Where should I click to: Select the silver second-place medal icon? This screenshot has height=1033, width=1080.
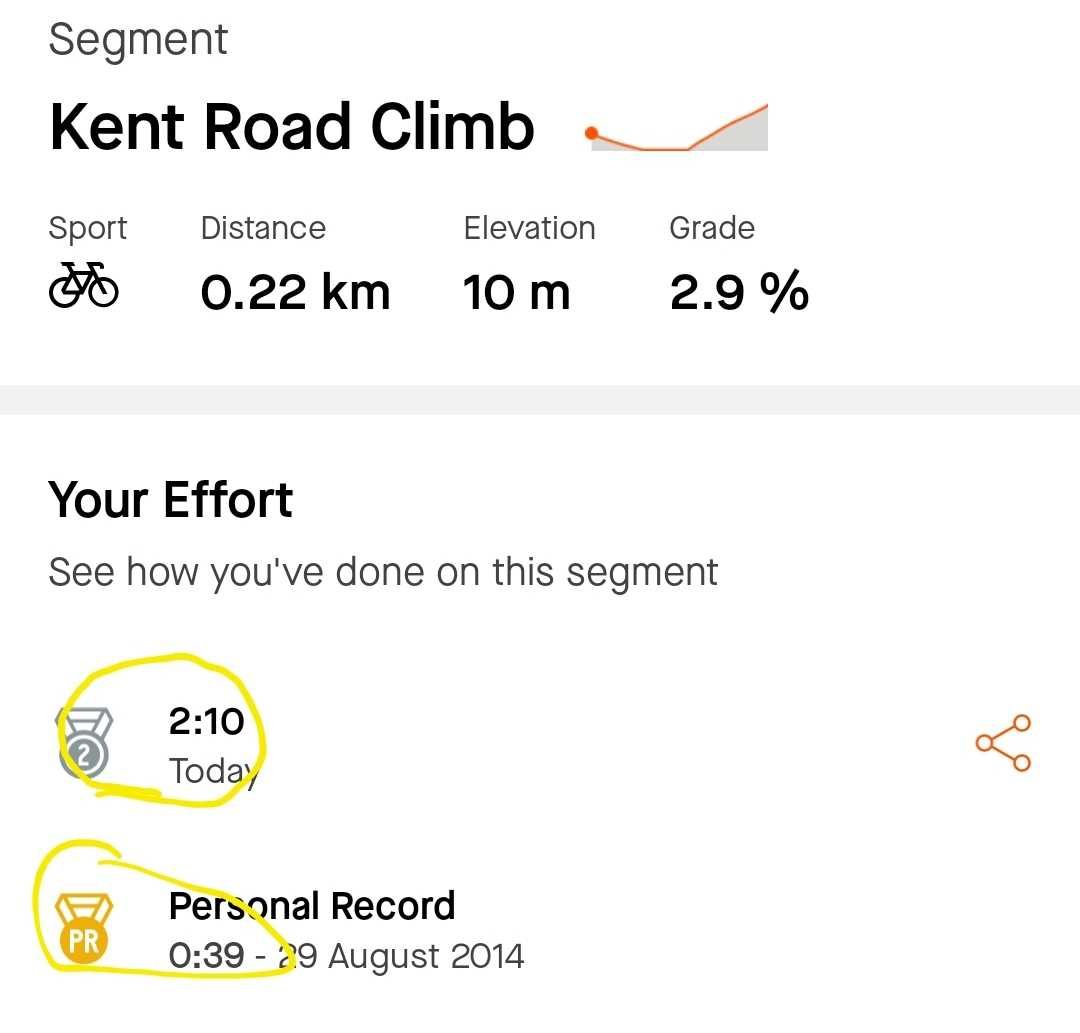point(84,742)
